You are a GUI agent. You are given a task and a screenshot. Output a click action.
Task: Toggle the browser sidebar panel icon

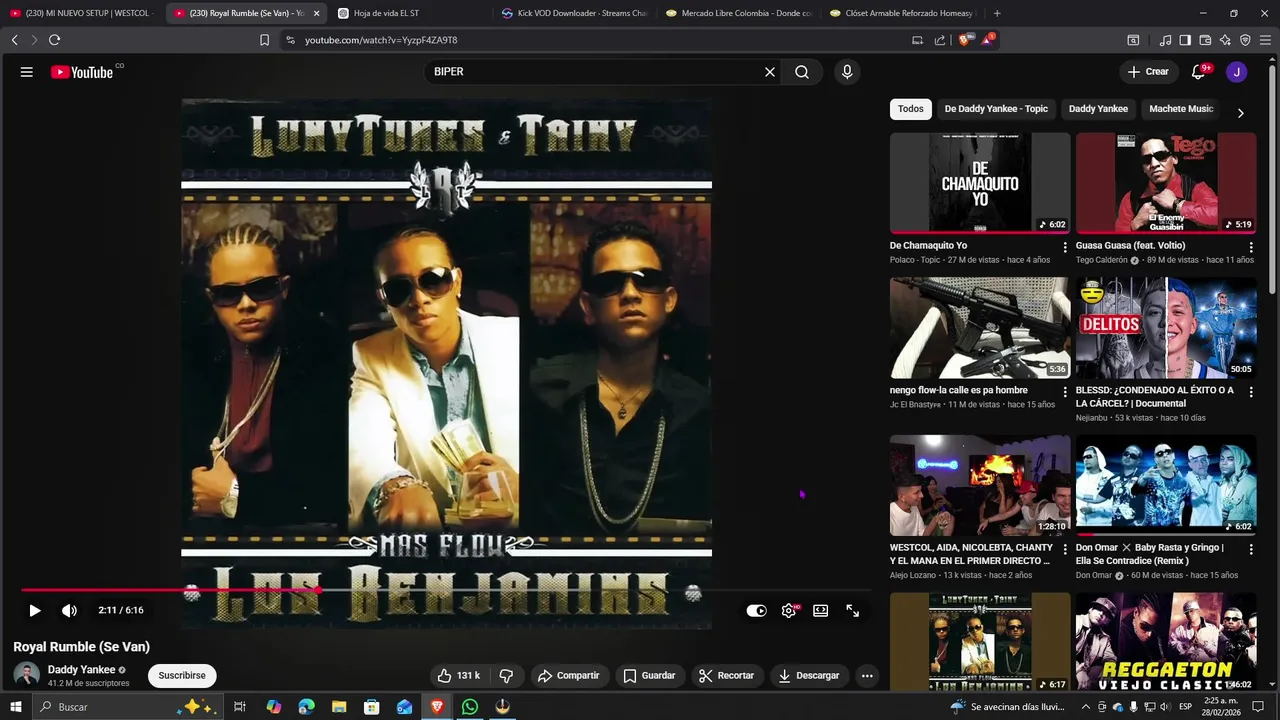pyautogui.click(x=1185, y=40)
